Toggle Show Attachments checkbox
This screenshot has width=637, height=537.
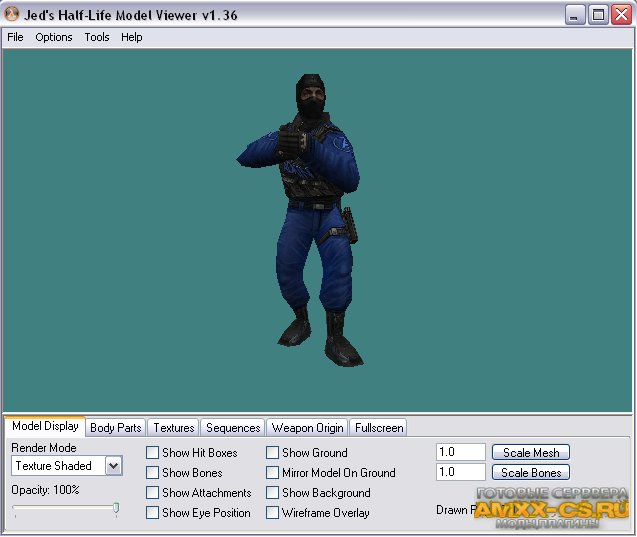tap(152, 492)
